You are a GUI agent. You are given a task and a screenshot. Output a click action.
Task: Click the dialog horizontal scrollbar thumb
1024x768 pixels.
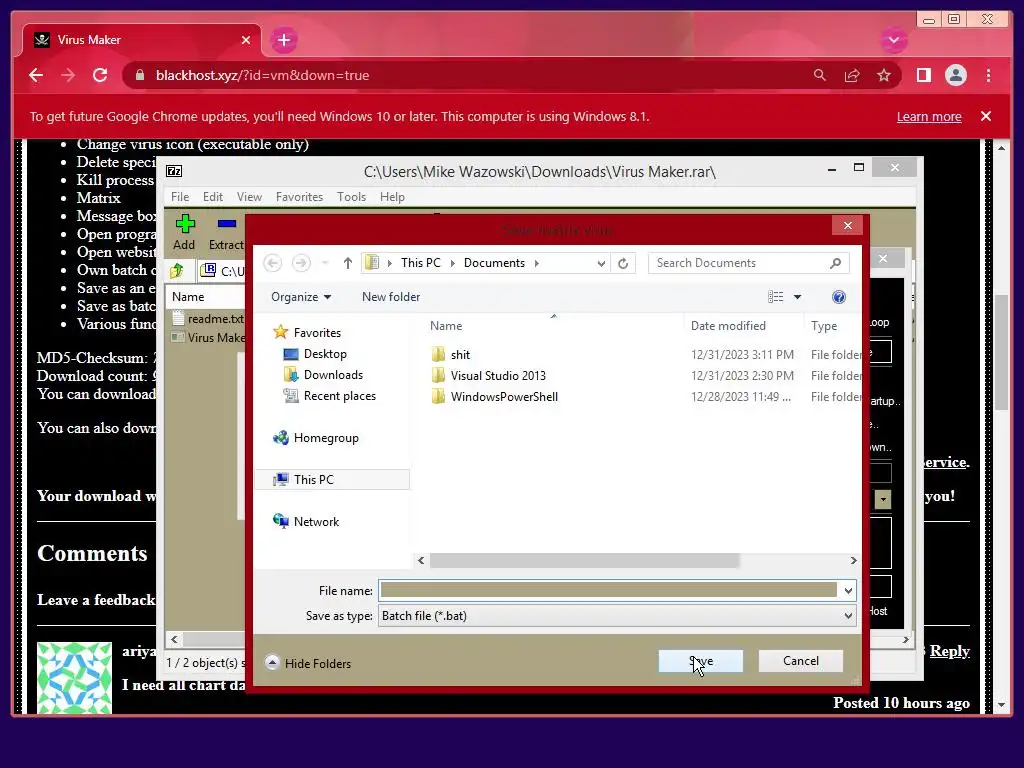tap(584, 560)
